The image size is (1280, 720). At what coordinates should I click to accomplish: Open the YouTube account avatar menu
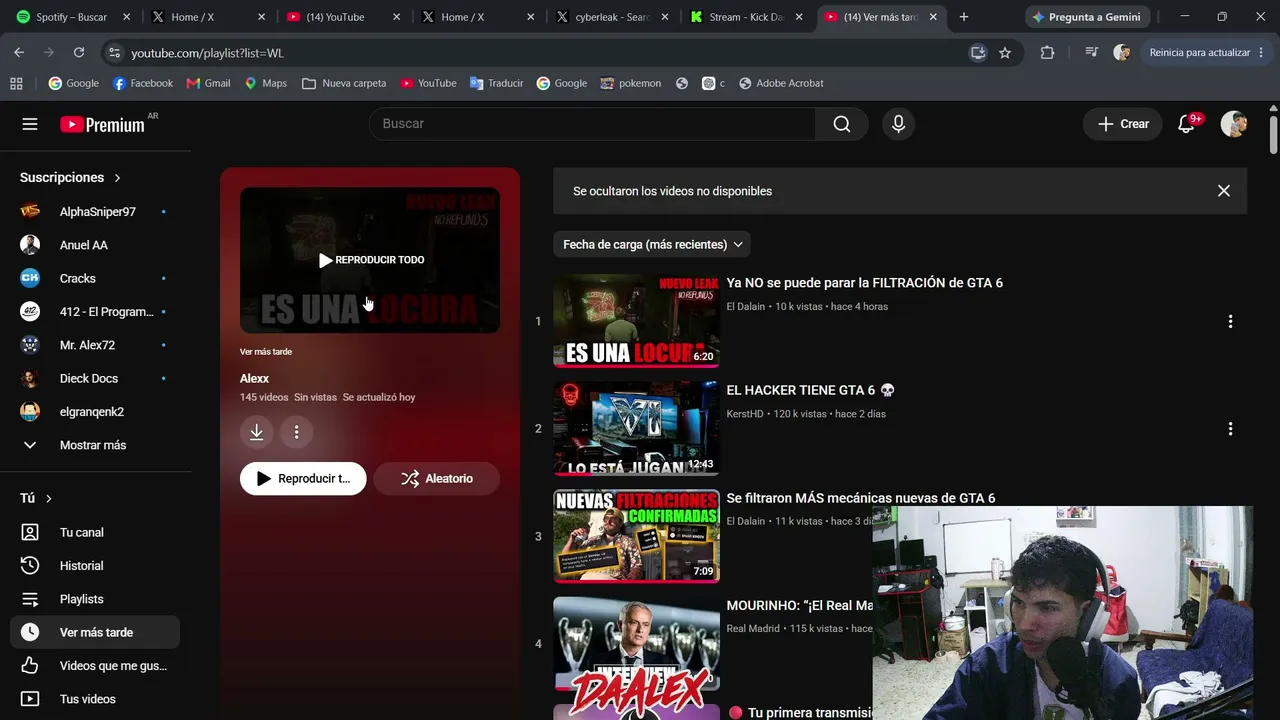tap(1234, 124)
